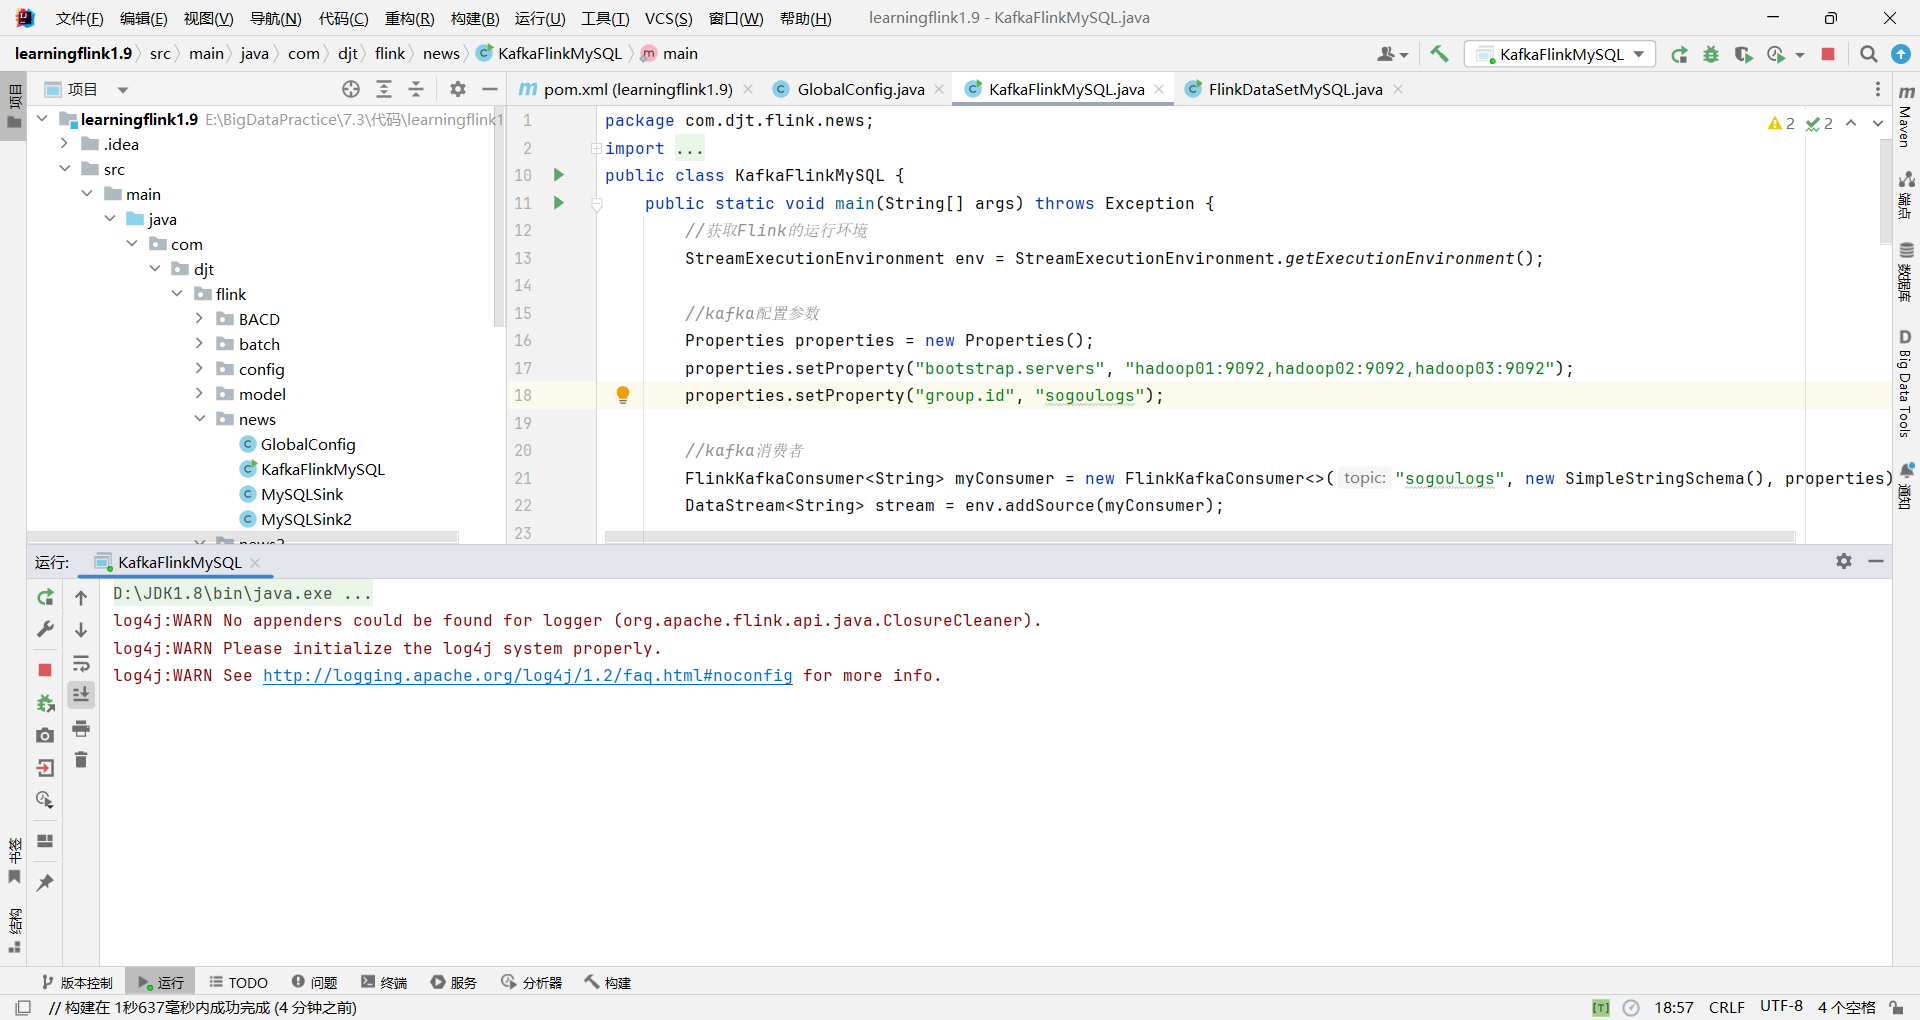Run main method from gutter line 11

pyautogui.click(x=559, y=203)
